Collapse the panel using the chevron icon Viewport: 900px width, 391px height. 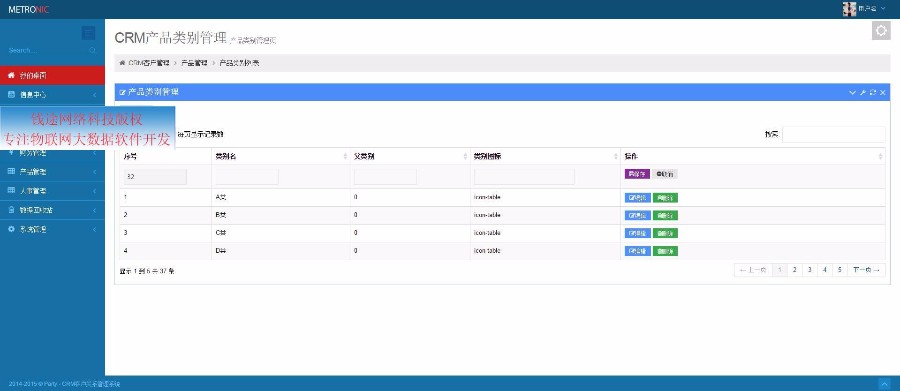(x=852, y=92)
